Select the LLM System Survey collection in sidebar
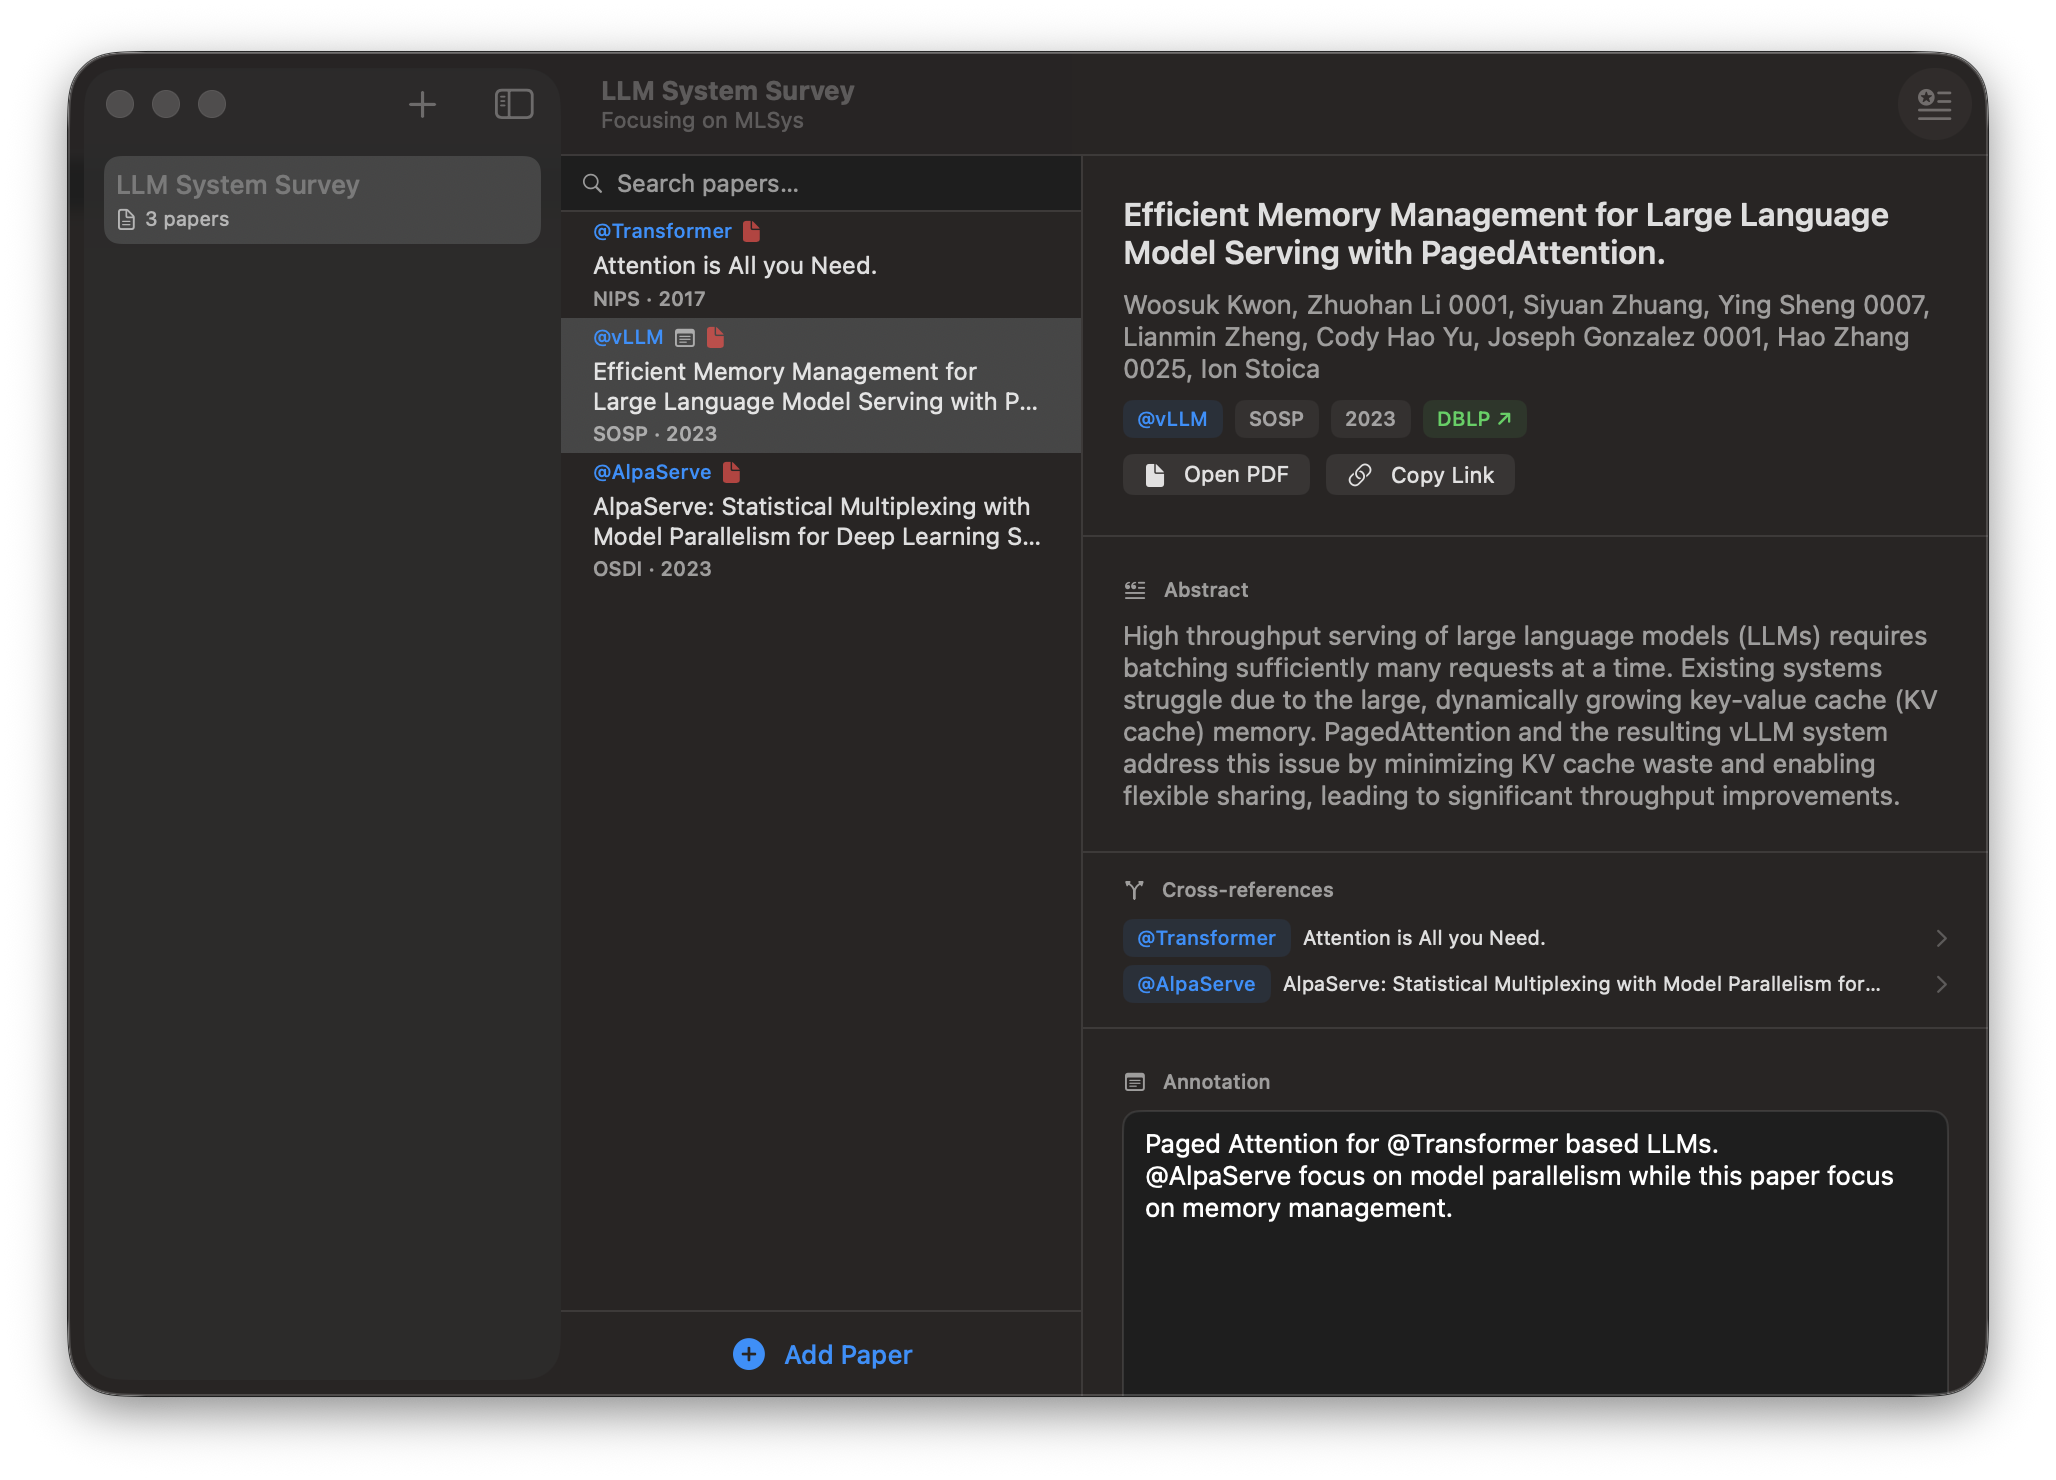This screenshot has height=1480, width=2056. pos(322,199)
